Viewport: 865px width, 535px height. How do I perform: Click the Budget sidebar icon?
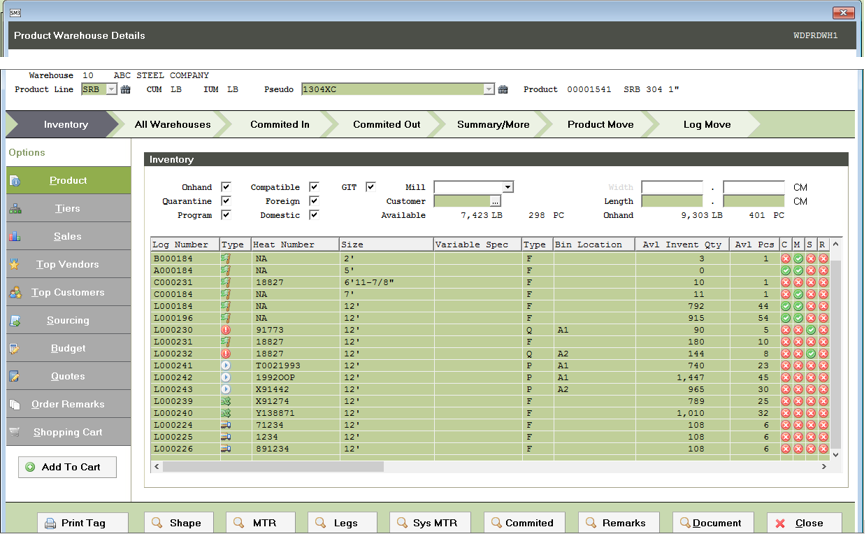15,349
